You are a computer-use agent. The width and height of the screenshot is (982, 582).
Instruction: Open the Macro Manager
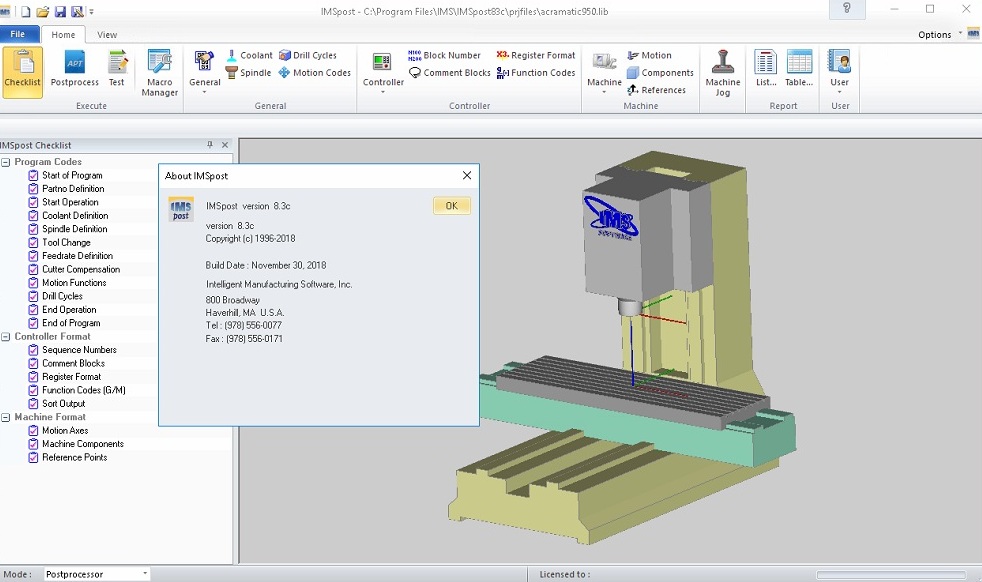[x=160, y=73]
